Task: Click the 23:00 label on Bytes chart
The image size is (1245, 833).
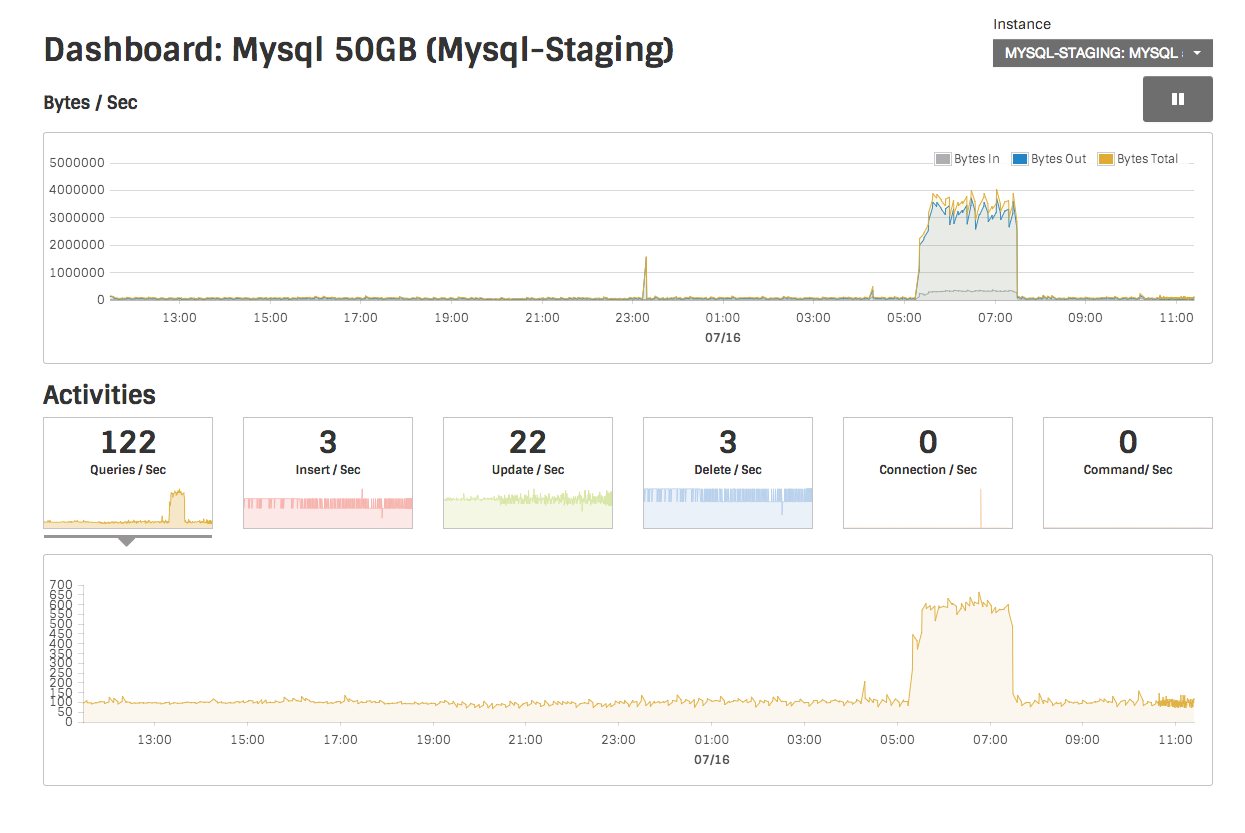Action: (x=632, y=318)
